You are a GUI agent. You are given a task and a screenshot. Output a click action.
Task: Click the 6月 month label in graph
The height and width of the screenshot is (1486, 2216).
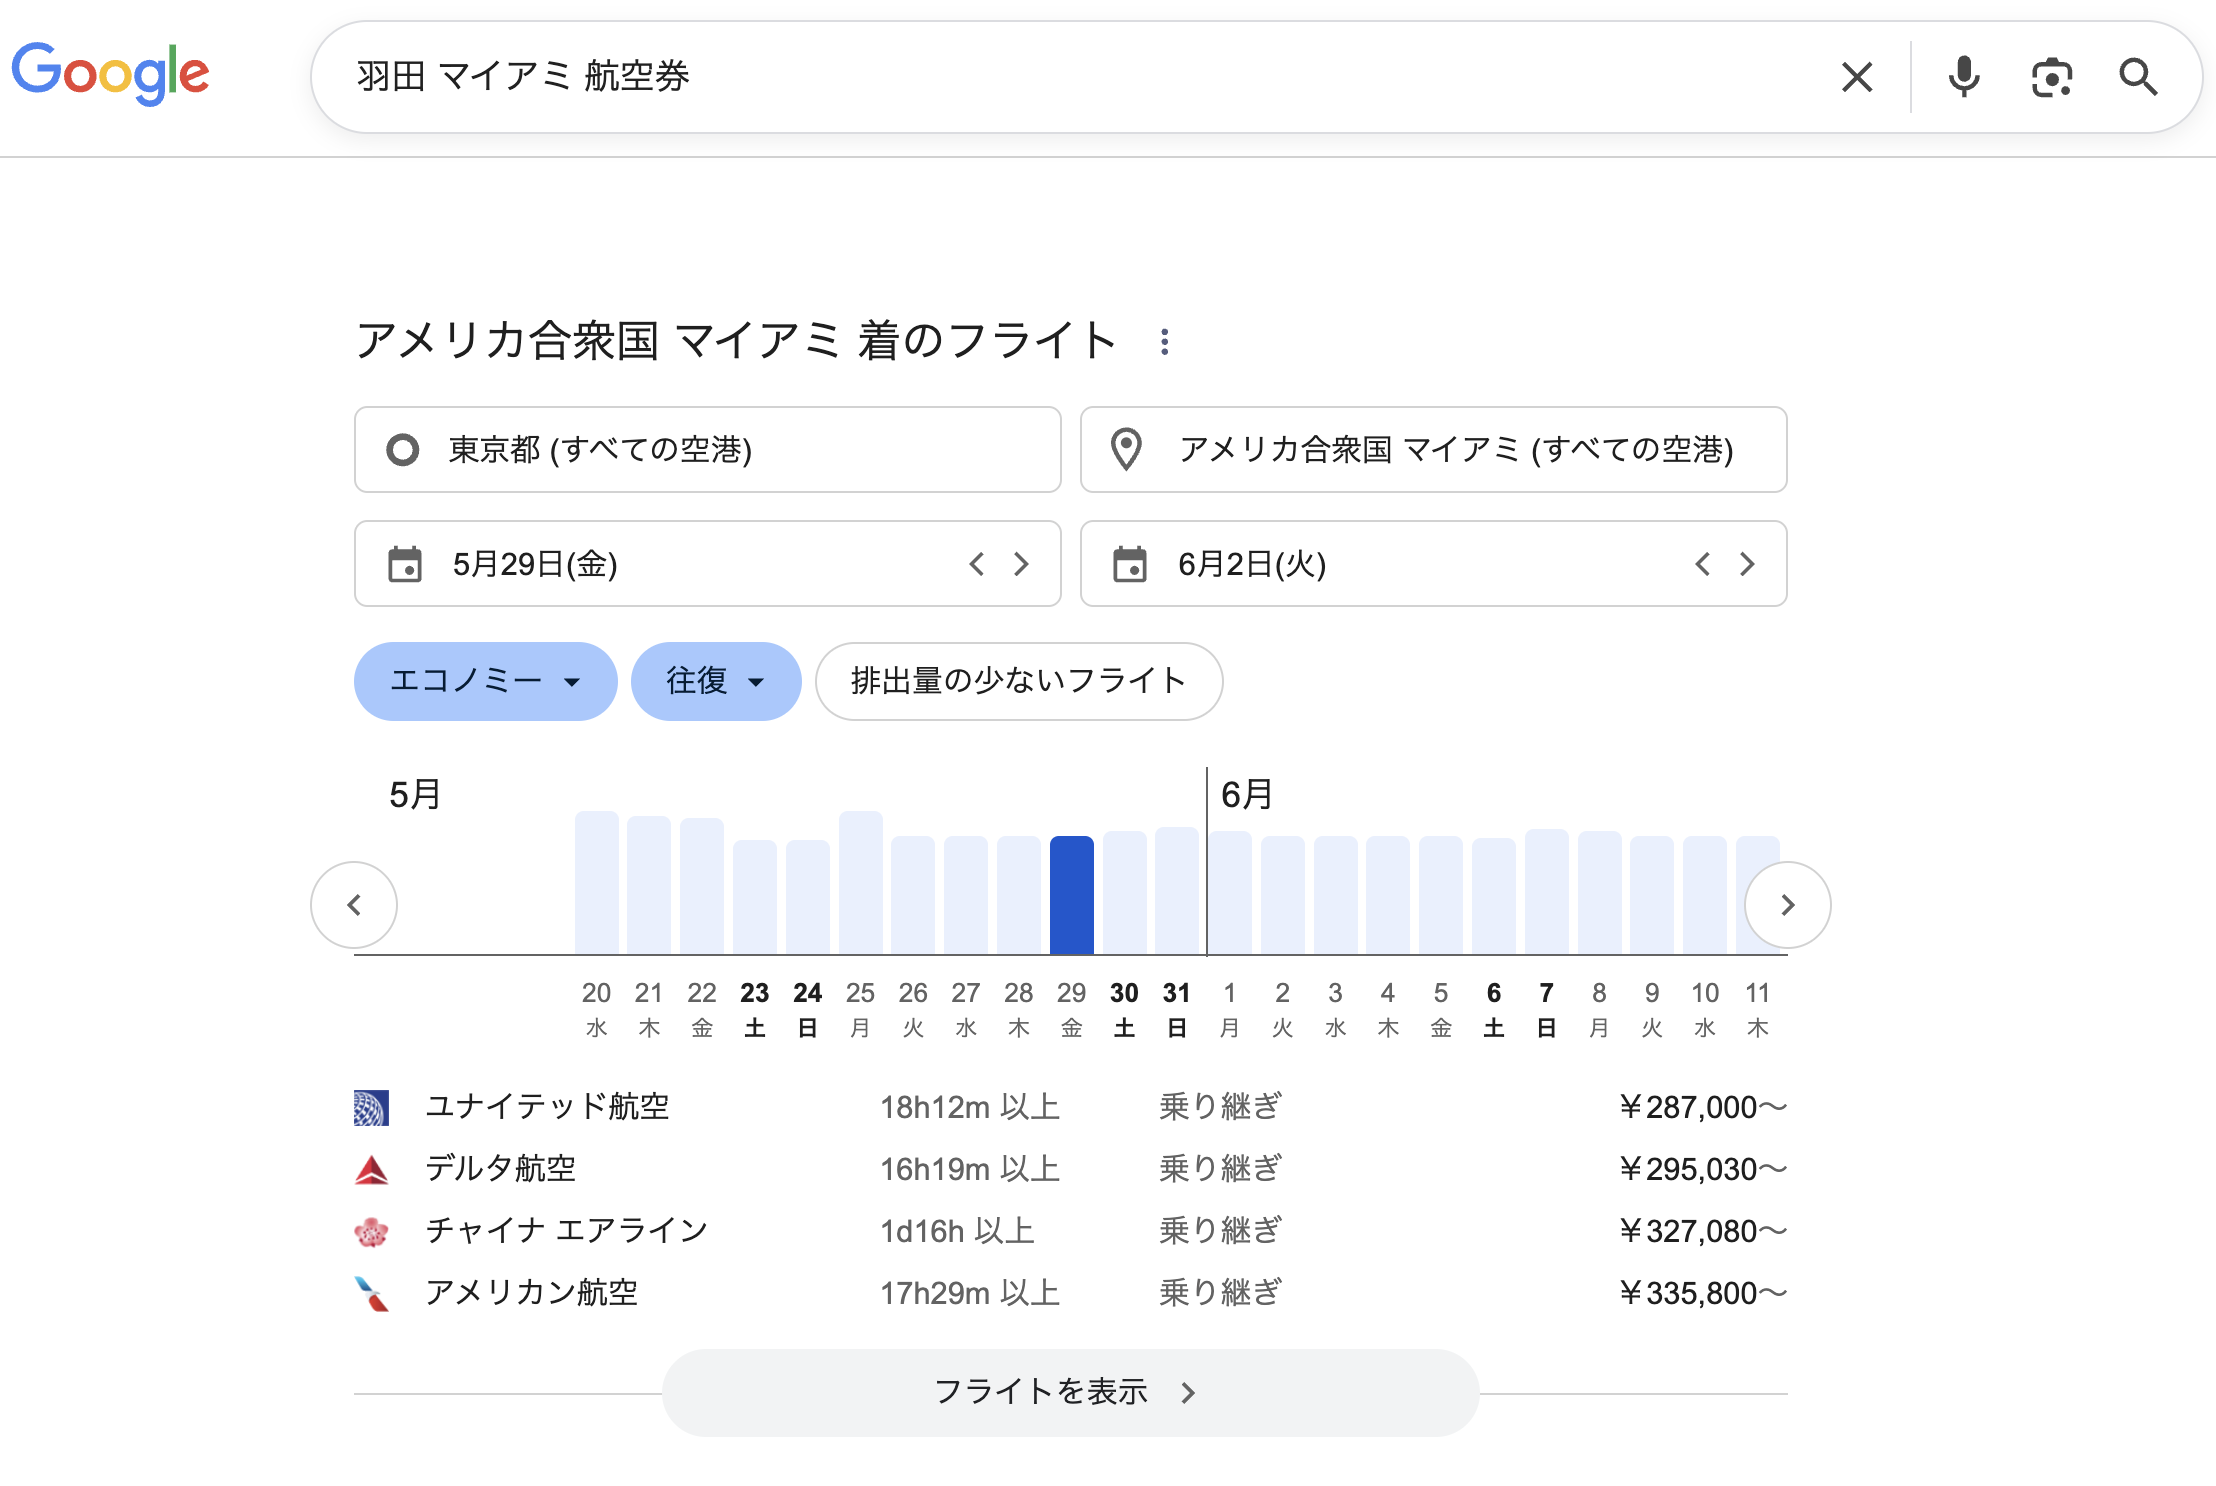coord(1247,795)
